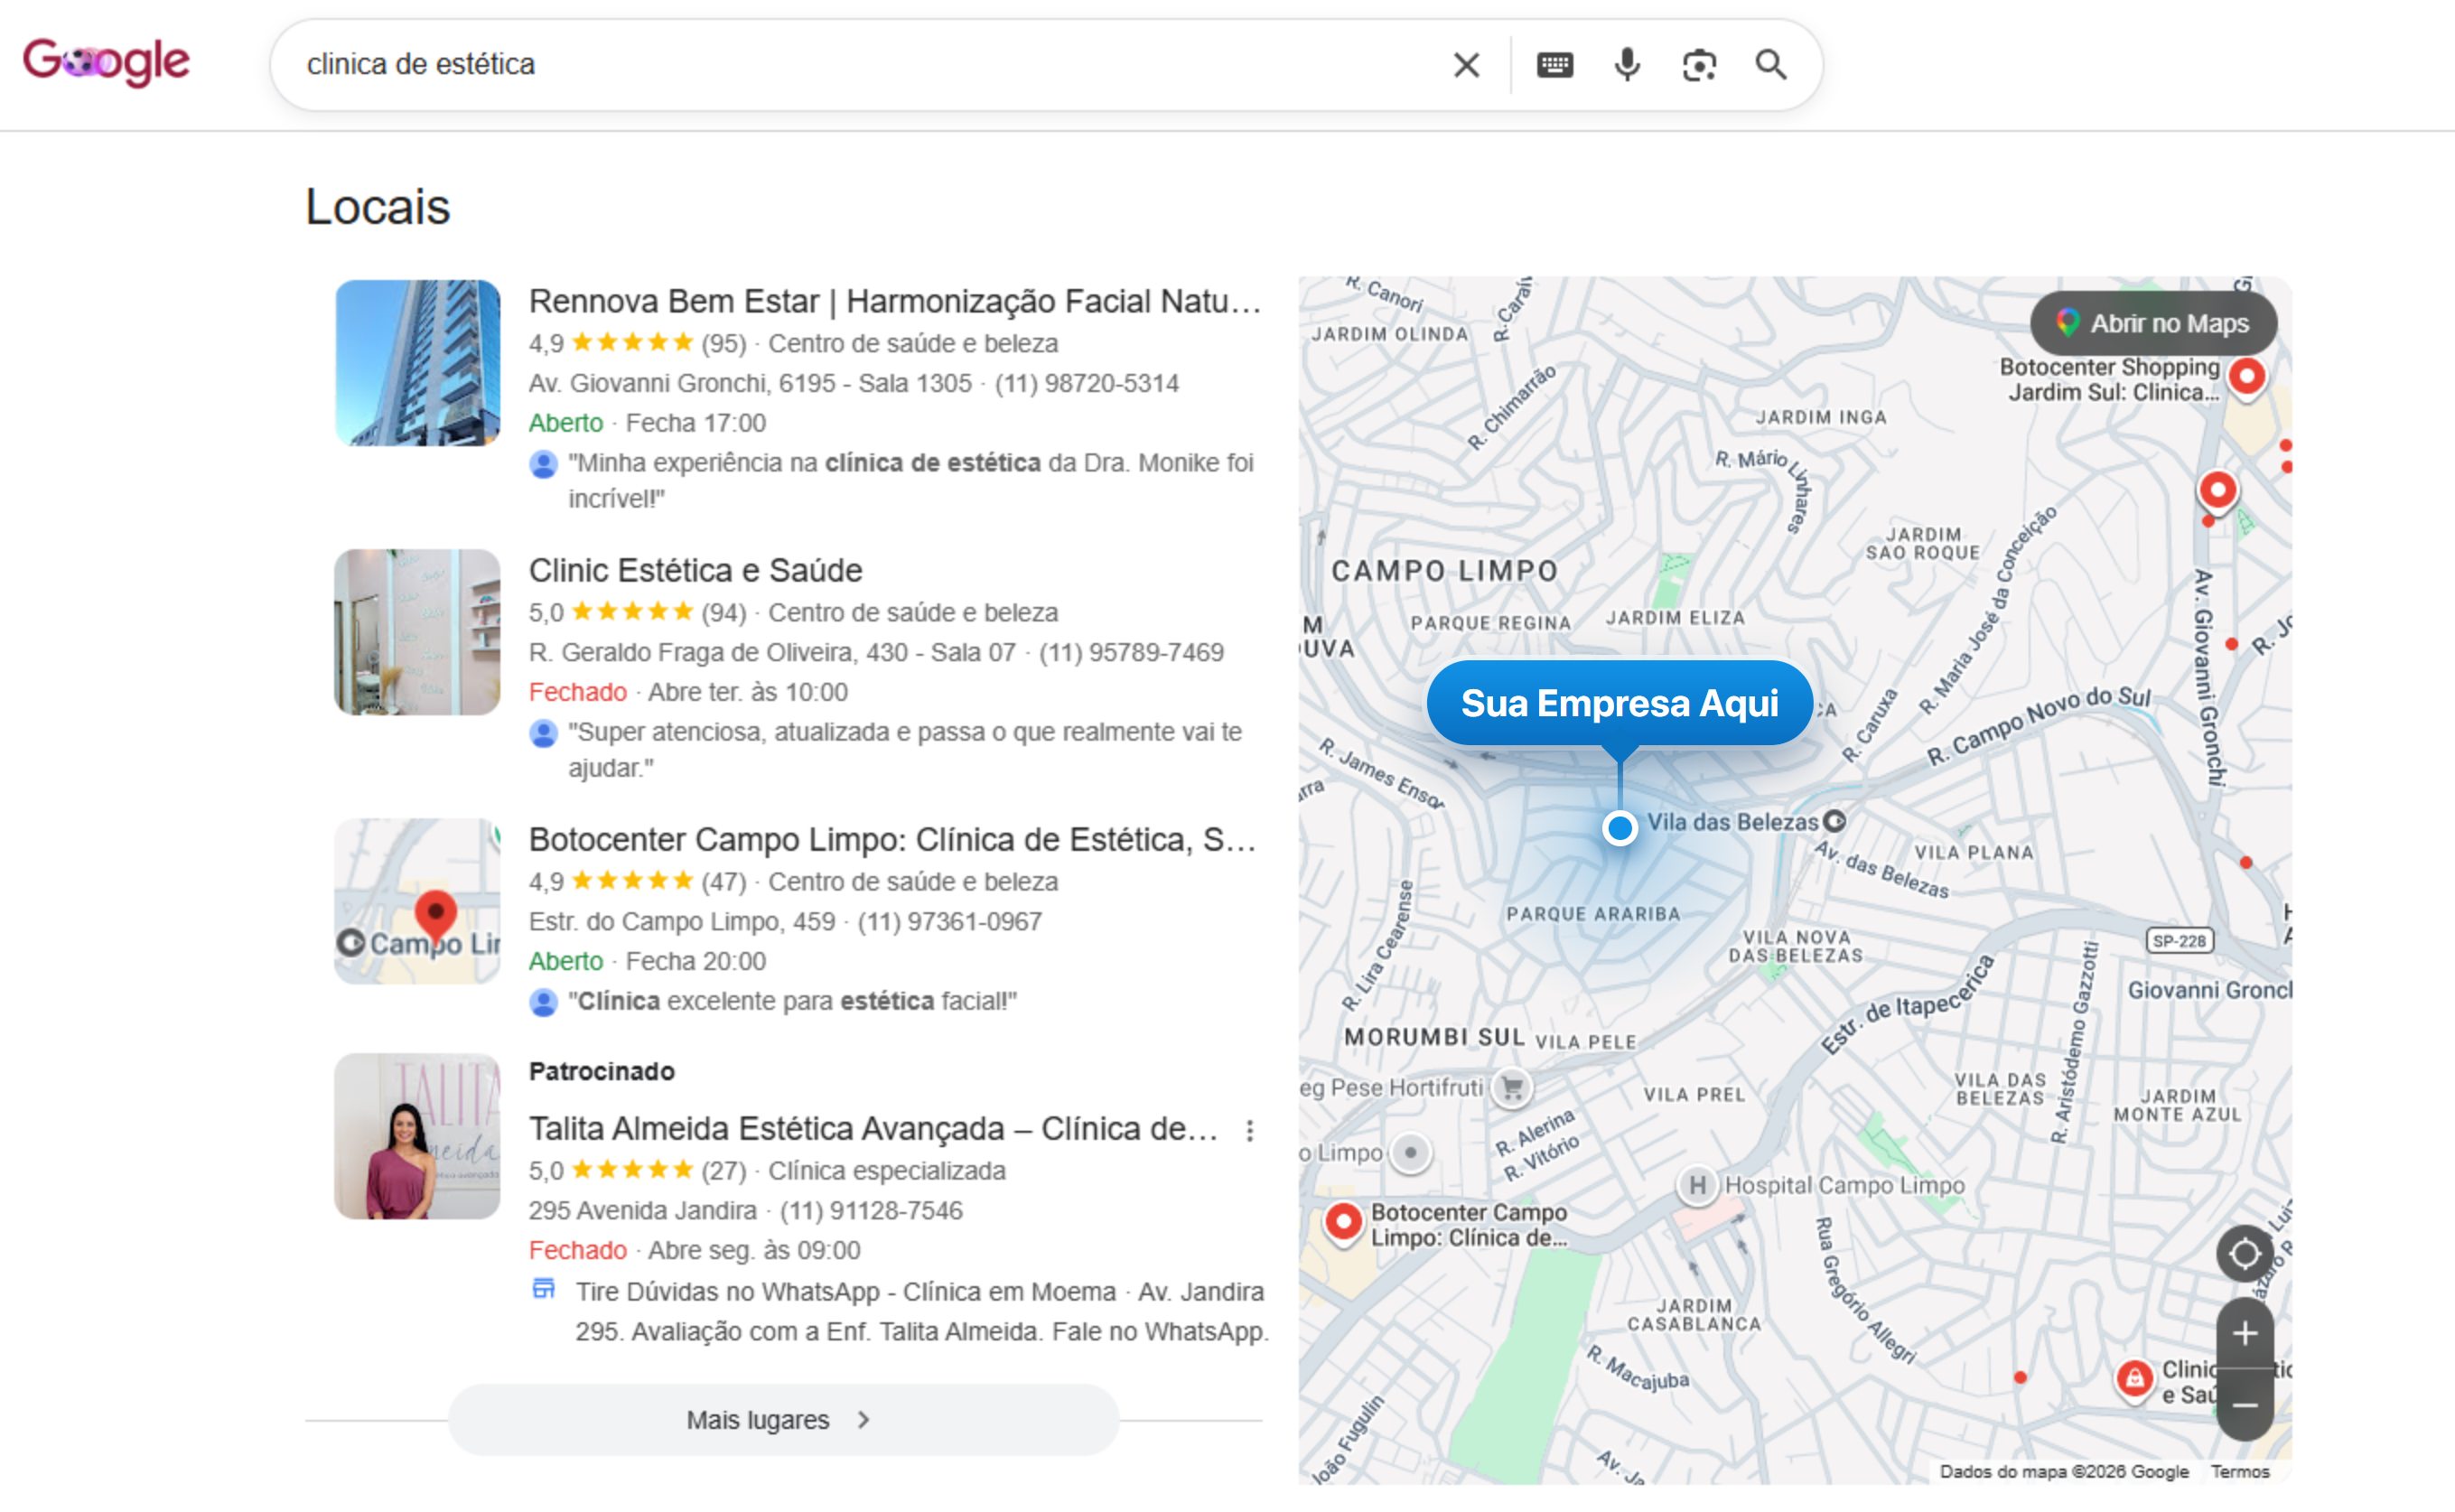Open the sponsored Talita Almeida Estética Avançada listing

click(x=873, y=1128)
